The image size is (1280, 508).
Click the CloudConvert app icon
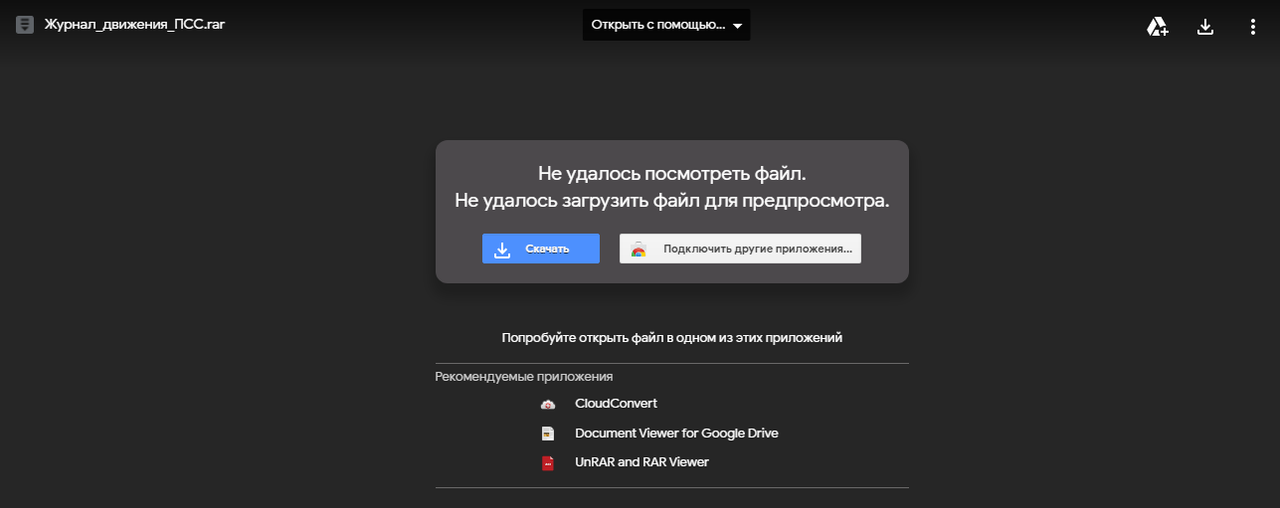[x=547, y=404]
